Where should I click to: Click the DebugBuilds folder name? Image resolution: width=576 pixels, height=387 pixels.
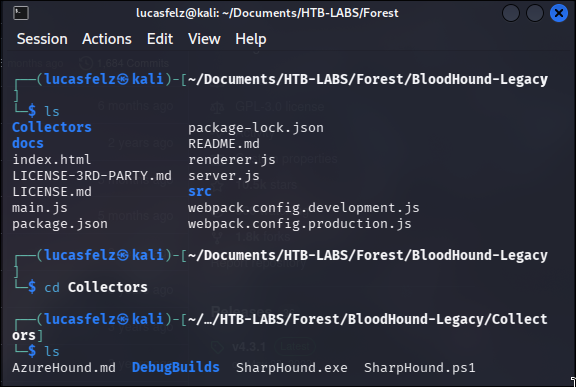176,367
